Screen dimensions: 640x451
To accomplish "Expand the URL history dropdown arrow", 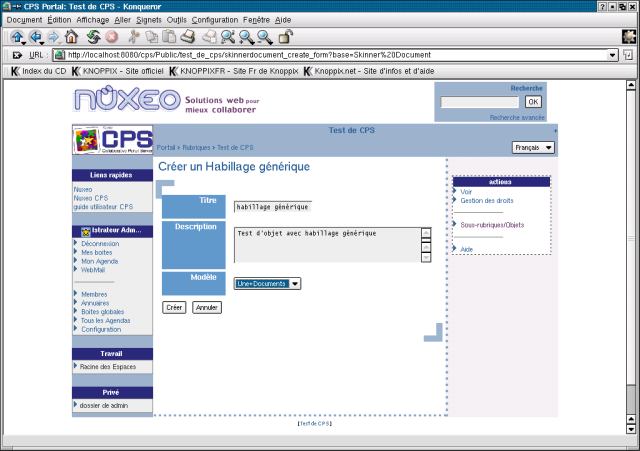I will (611, 55).
